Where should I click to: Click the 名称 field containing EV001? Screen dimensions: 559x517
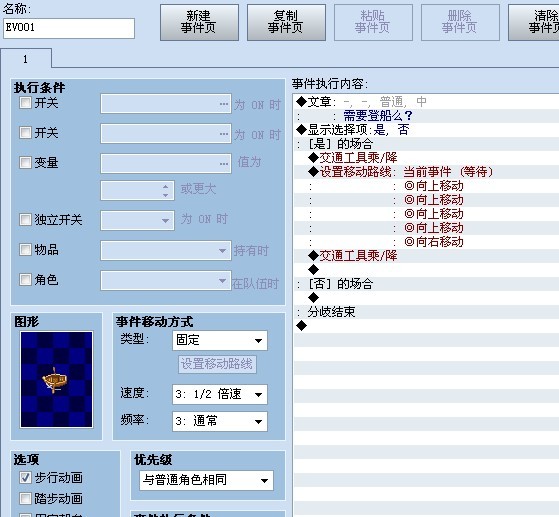(69, 28)
